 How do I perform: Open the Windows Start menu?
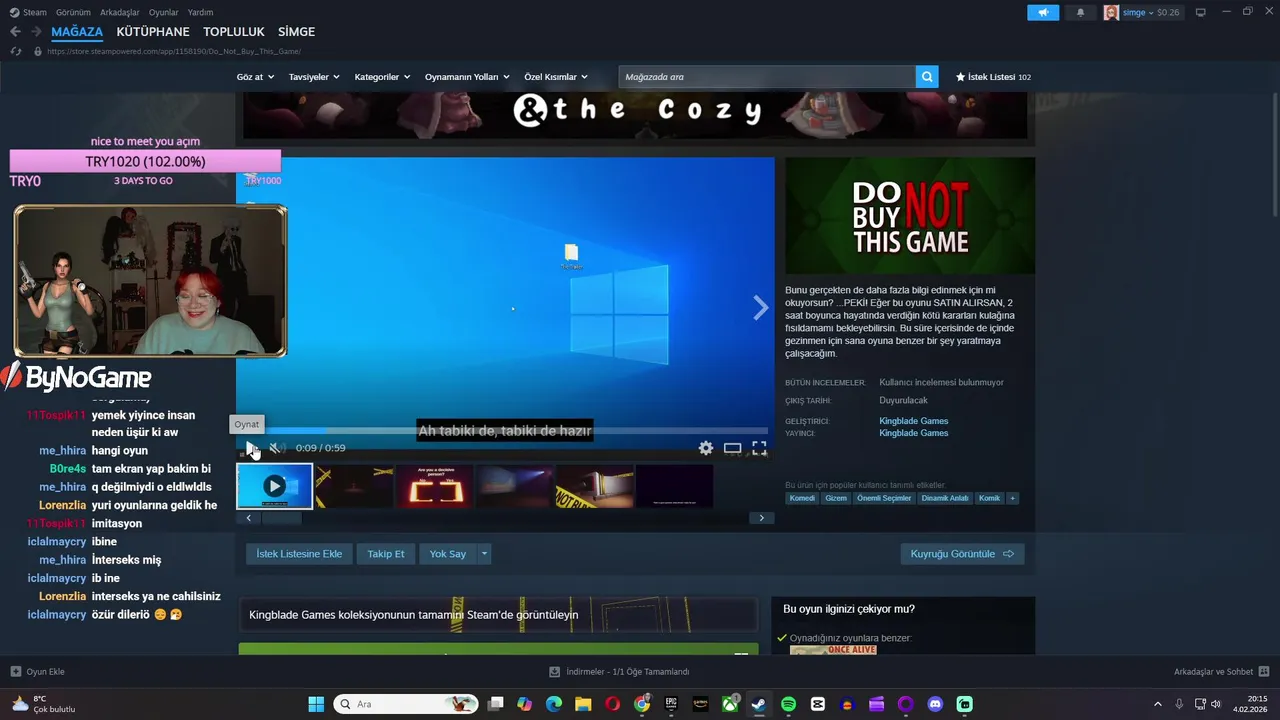tap(316, 704)
